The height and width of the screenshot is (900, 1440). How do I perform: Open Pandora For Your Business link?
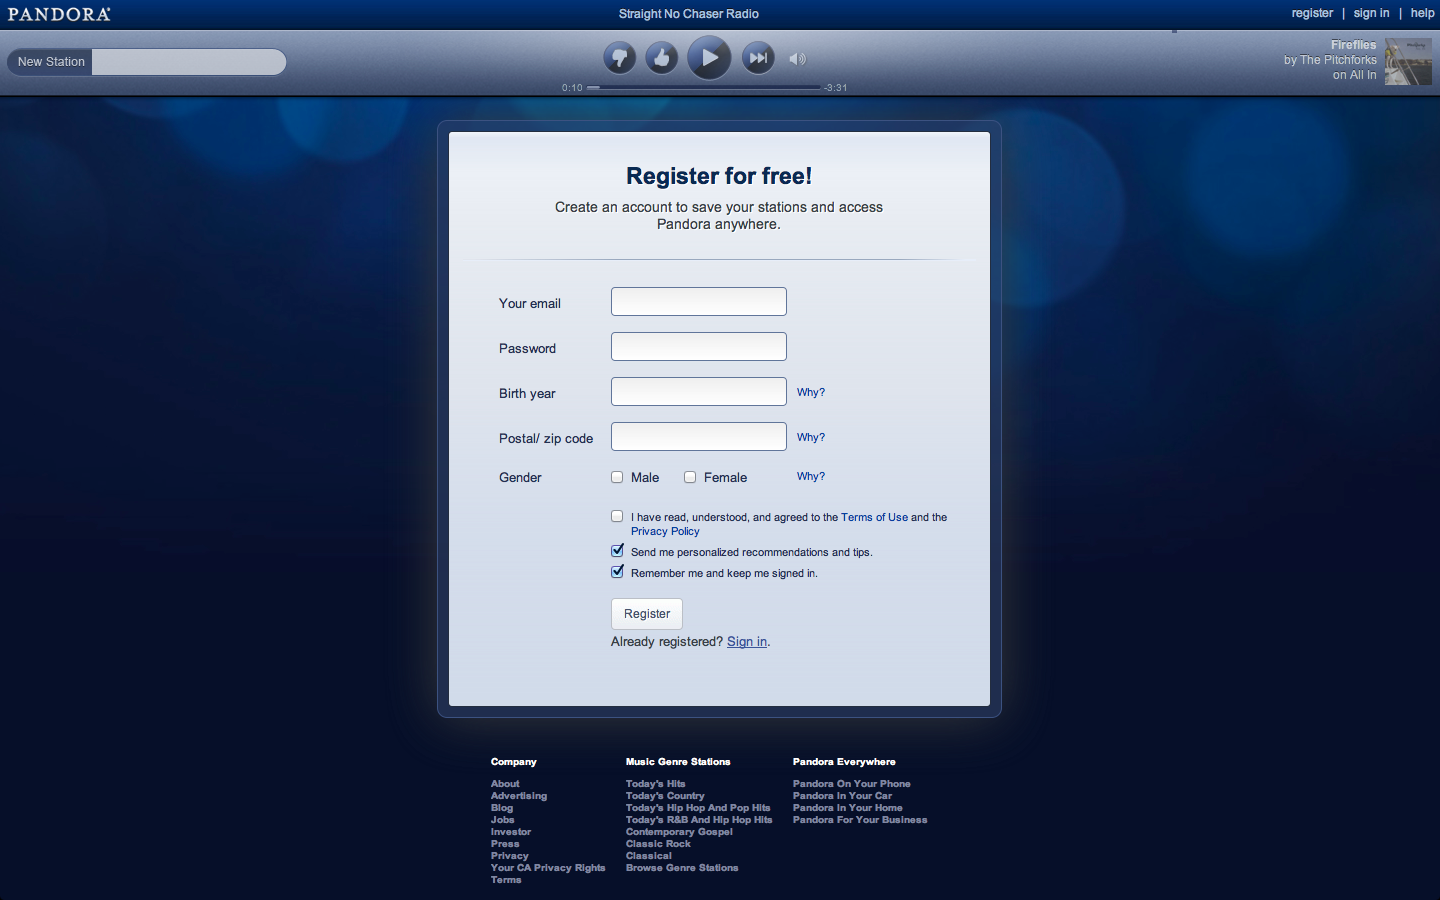pyautogui.click(x=860, y=820)
